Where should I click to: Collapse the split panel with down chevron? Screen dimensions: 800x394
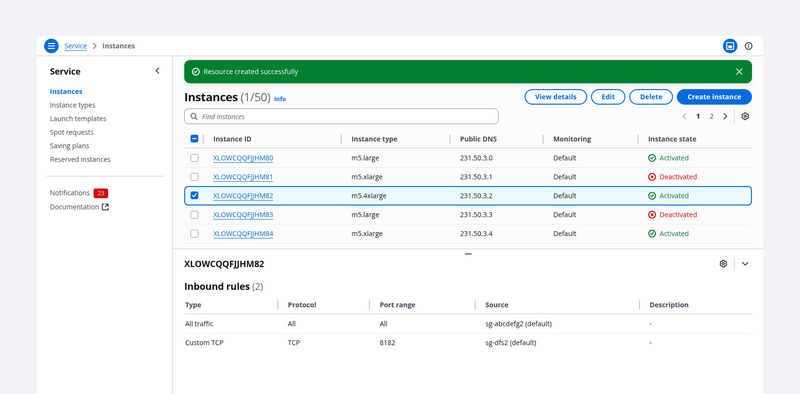[745, 264]
